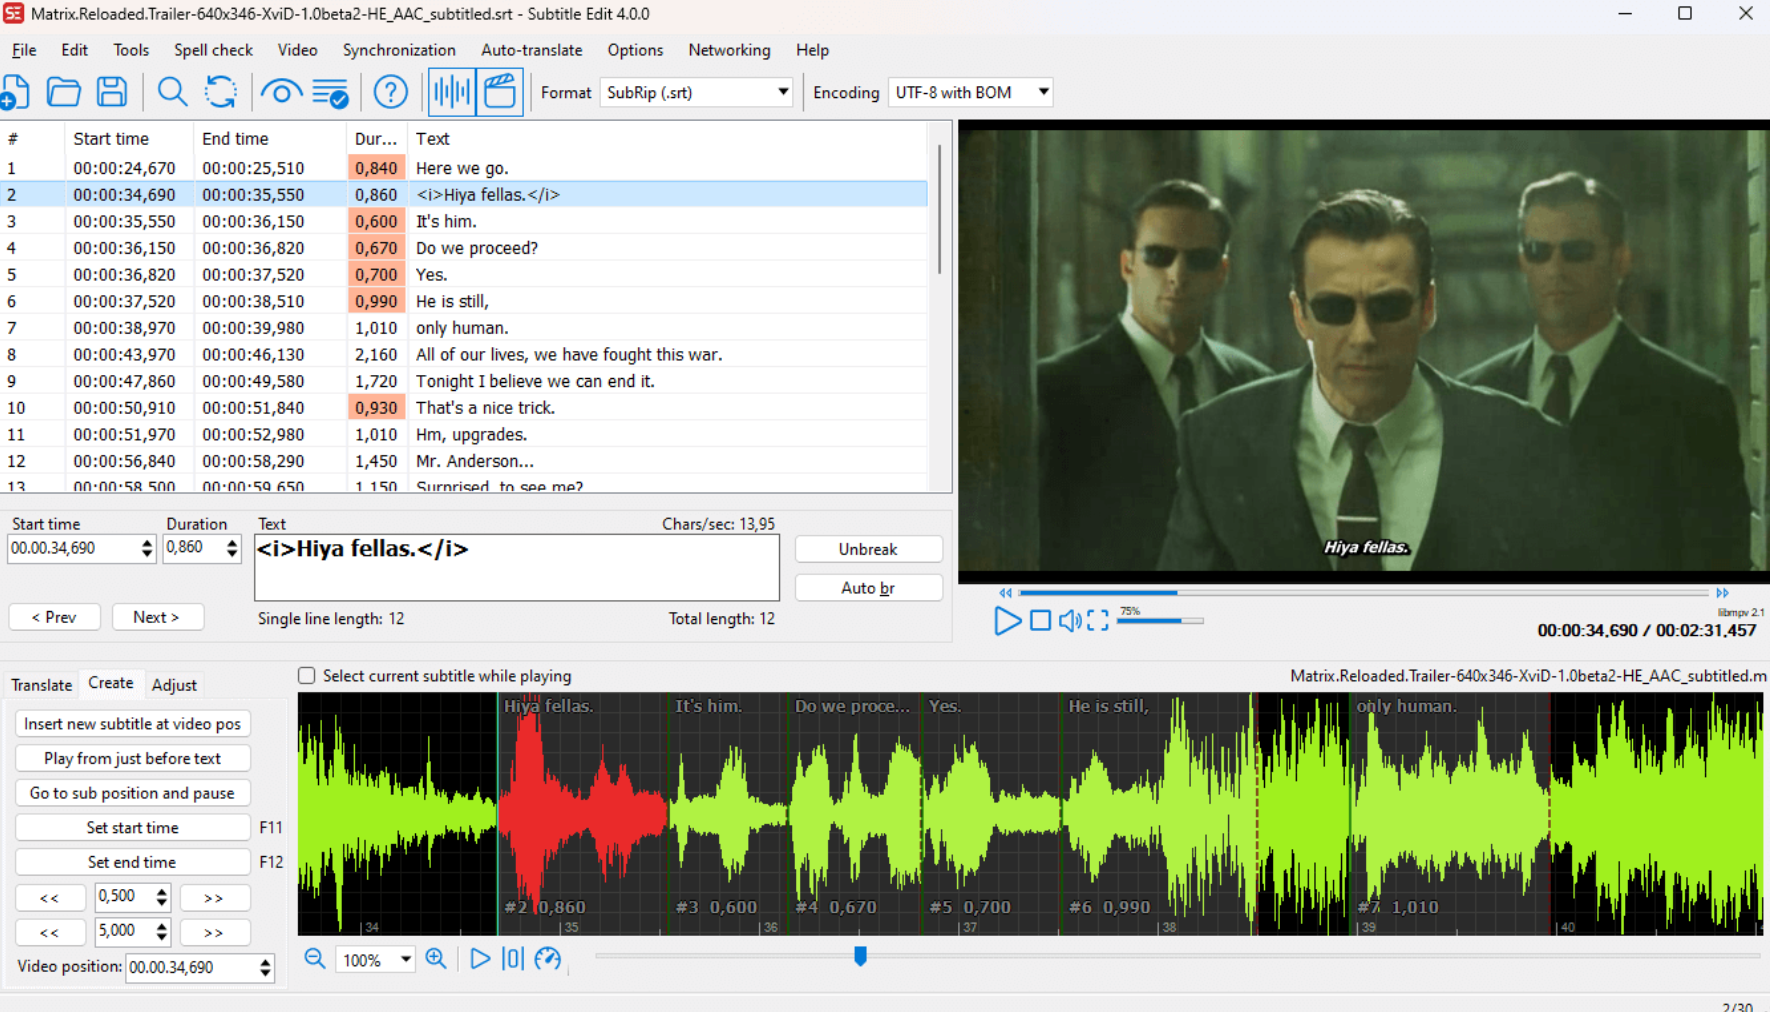This screenshot has width=1770, height=1012.
Task: Open Help with the question mark icon
Action: [390, 91]
